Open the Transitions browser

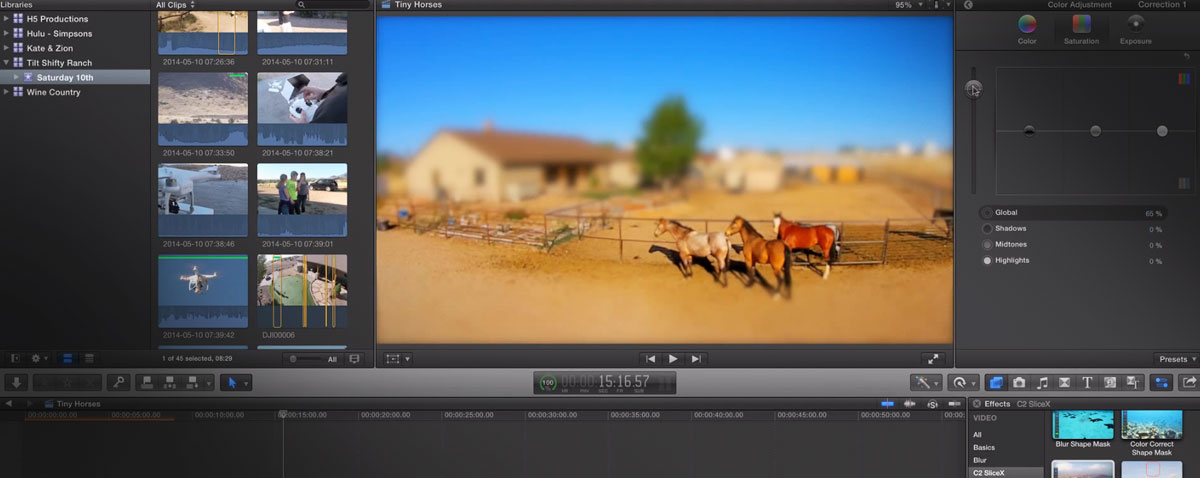[1065, 382]
